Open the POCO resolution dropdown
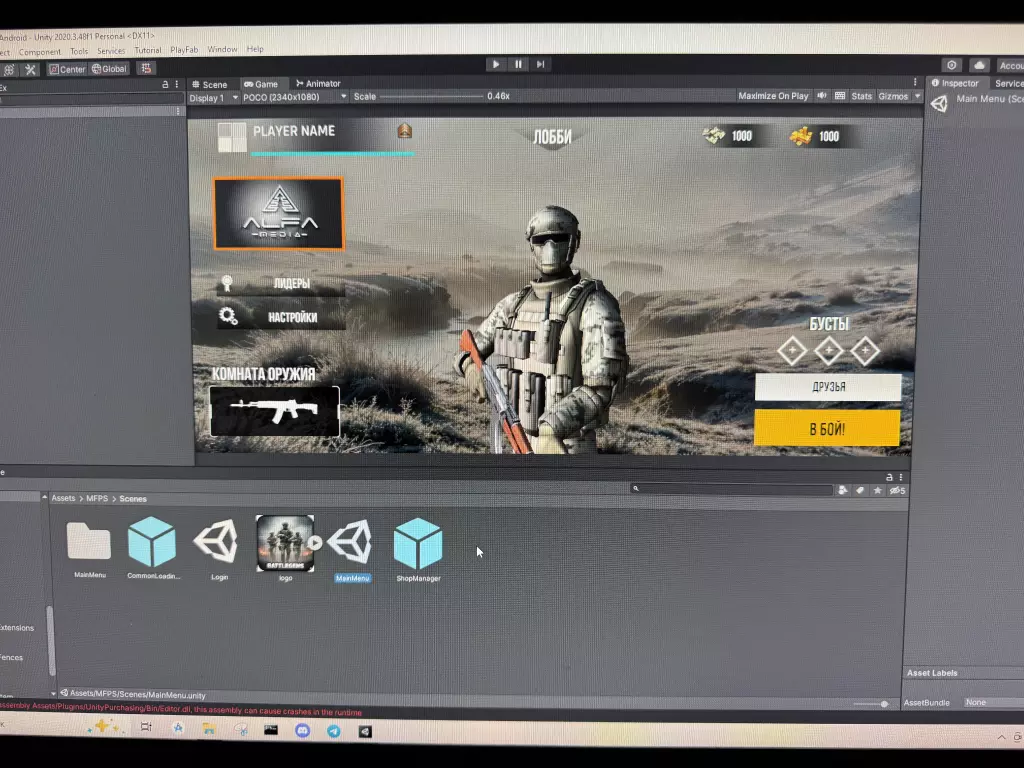Screen dimensions: 1024x768 click(295, 97)
